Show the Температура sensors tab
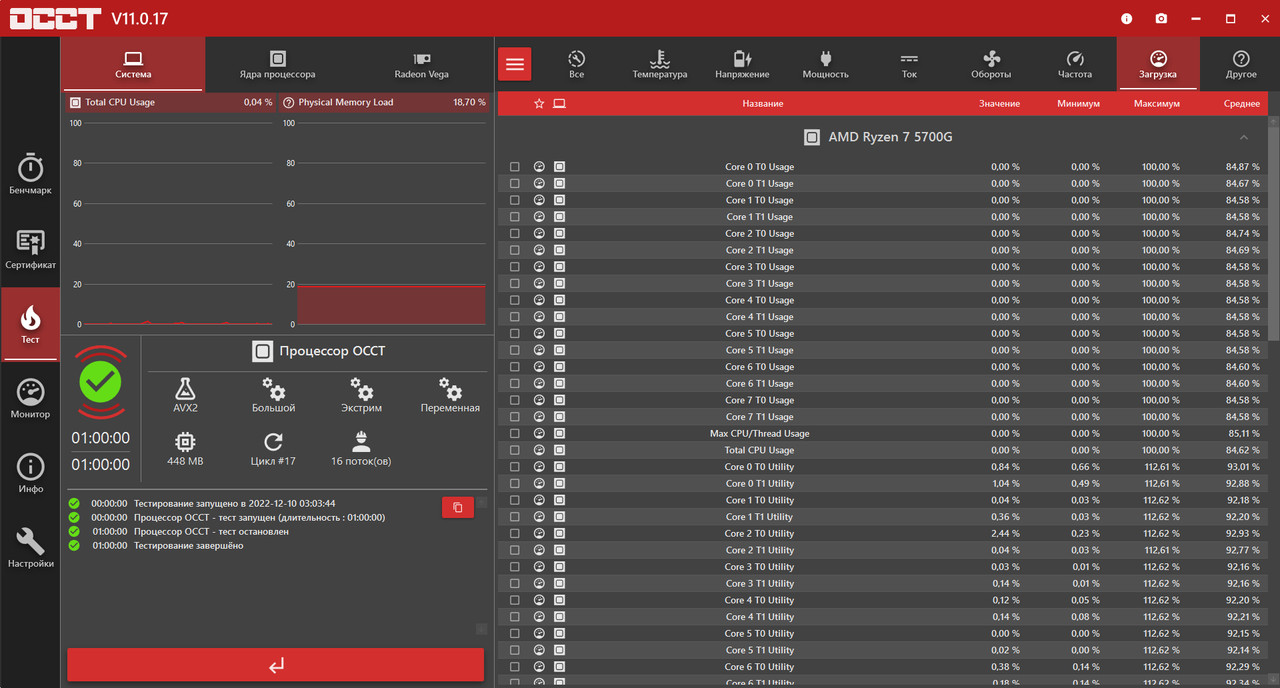The image size is (1280, 688). (659, 64)
